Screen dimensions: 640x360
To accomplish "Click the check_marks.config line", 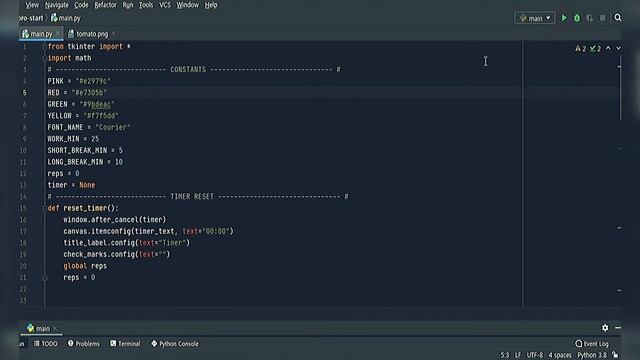I will pos(117,255).
